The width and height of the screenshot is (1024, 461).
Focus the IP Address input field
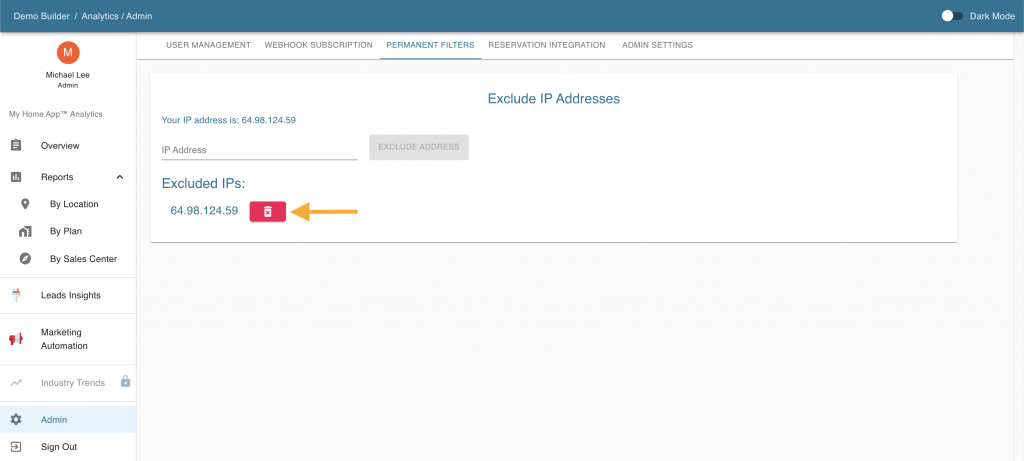(260, 150)
